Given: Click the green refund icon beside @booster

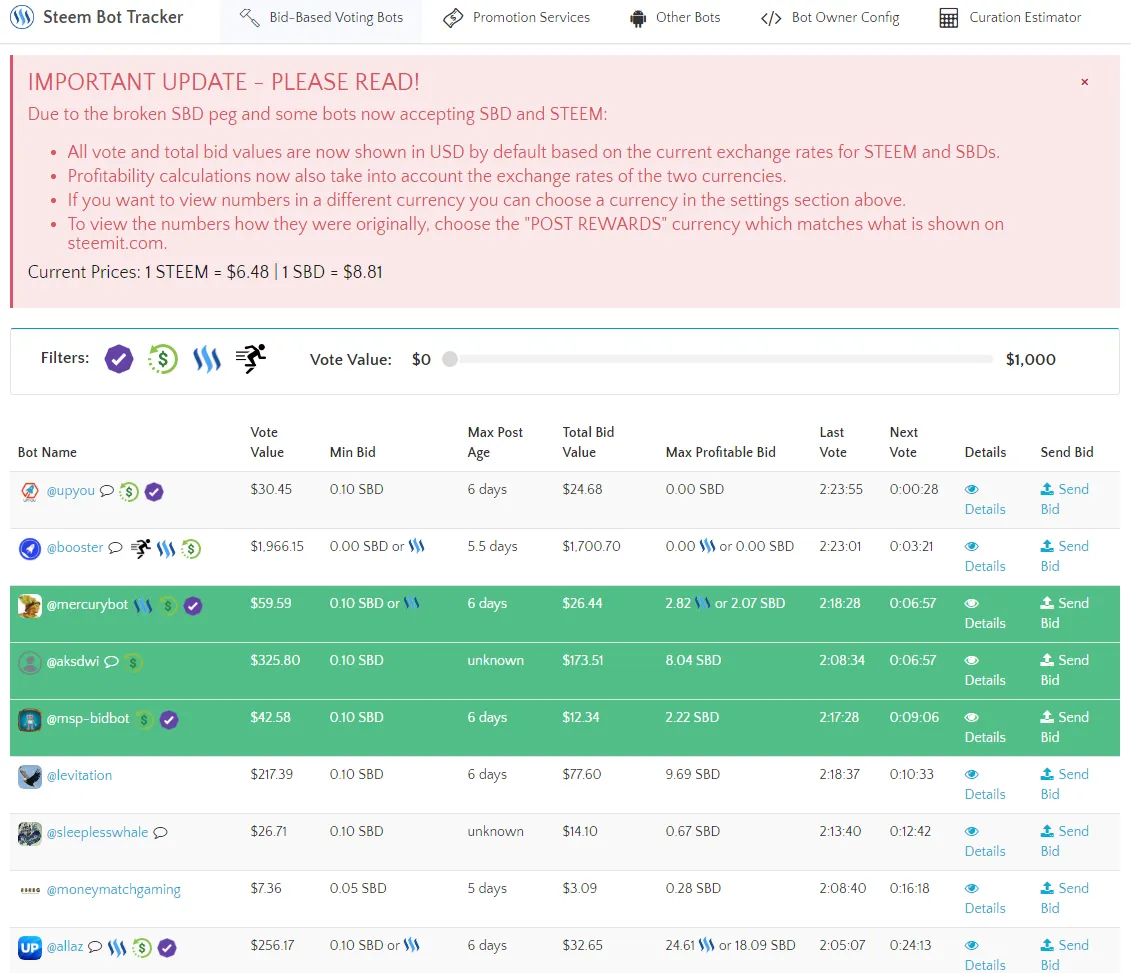Looking at the screenshot, I should point(191,549).
